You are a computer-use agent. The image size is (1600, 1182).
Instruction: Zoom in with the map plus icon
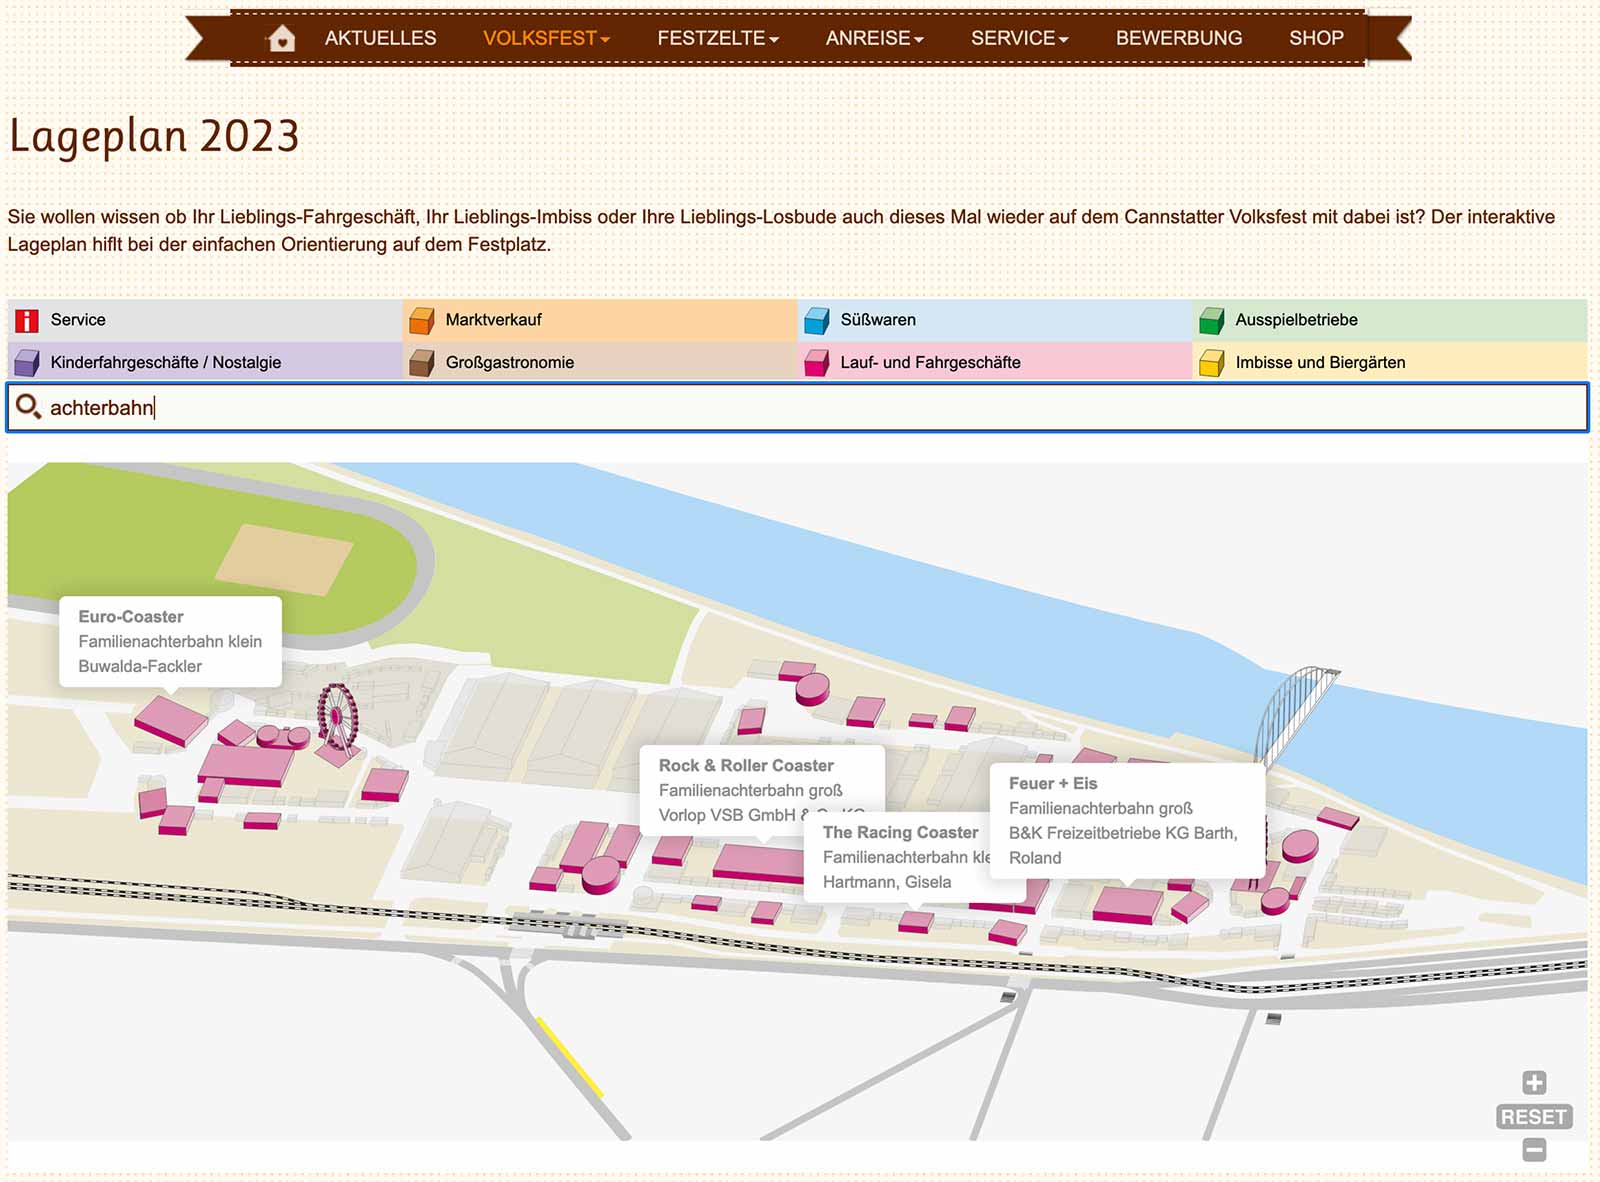1534,1083
